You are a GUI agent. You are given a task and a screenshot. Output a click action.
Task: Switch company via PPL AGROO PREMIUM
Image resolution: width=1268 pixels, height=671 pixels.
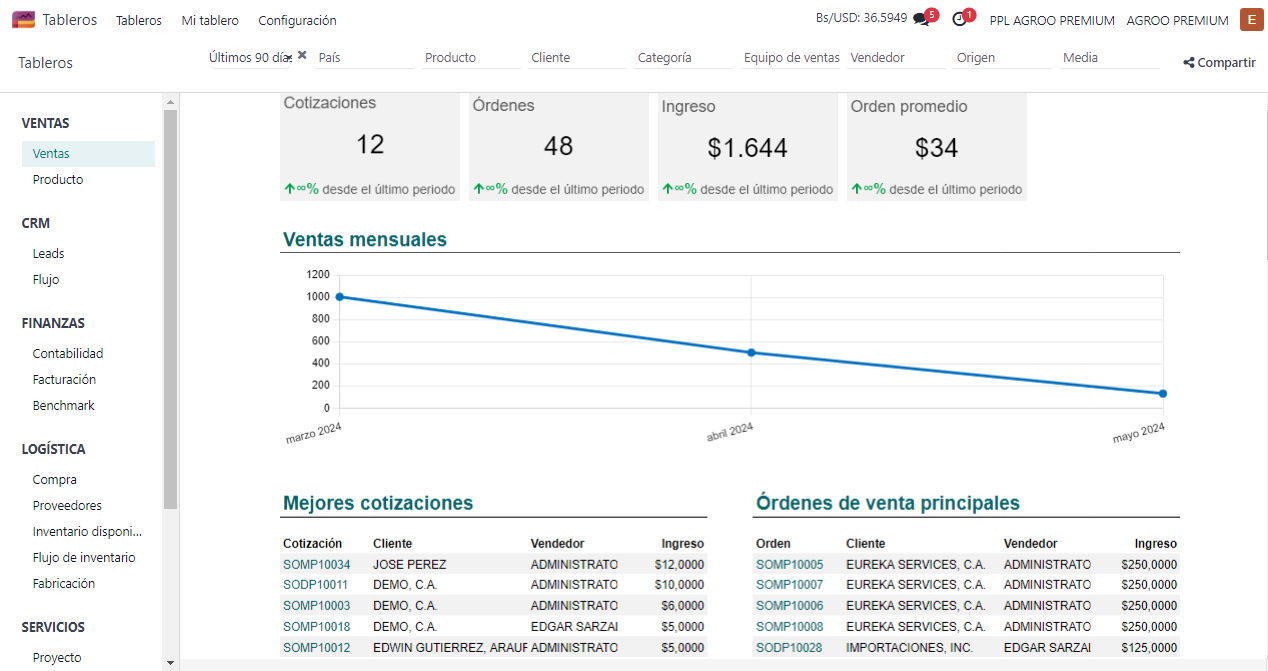click(1052, 20)
